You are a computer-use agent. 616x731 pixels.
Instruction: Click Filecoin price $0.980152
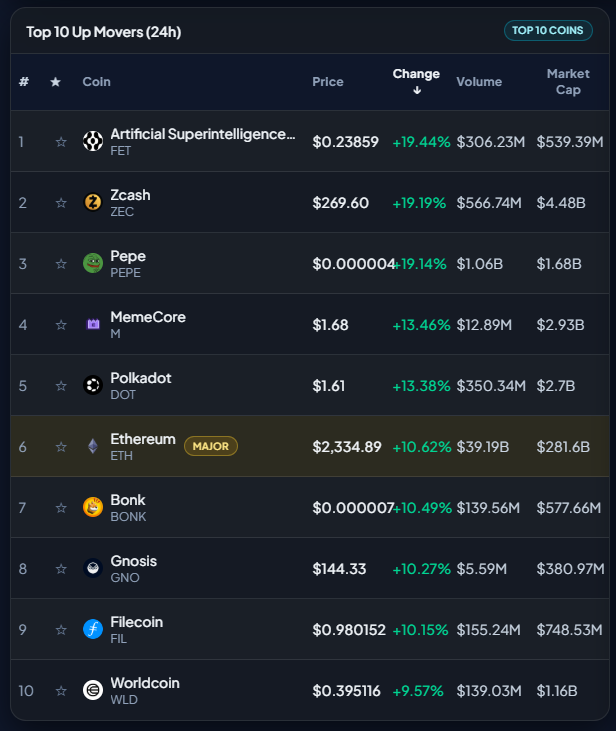point(349,630)
